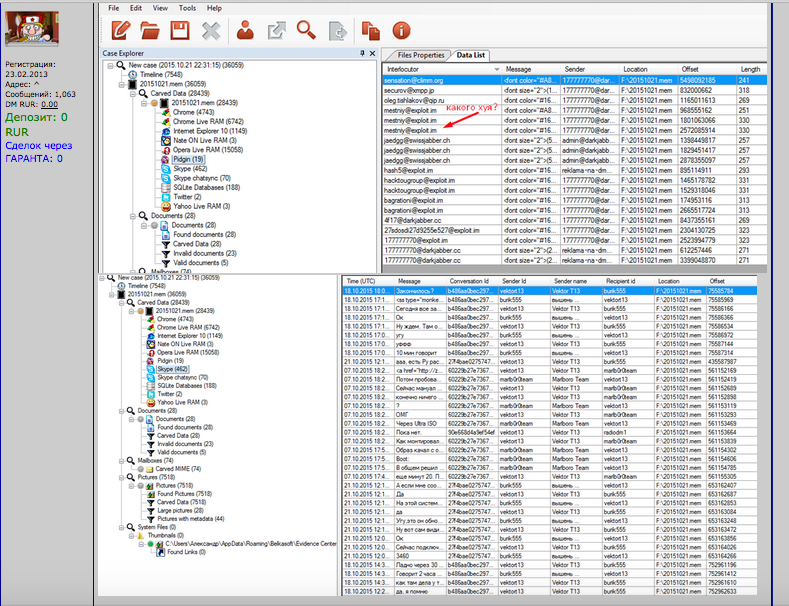Image resolution: width=789 pixels, height=606 pixels.
Task: Sort by Interlocutor column header
Action: pyautogui.click(x=441, y=69)
